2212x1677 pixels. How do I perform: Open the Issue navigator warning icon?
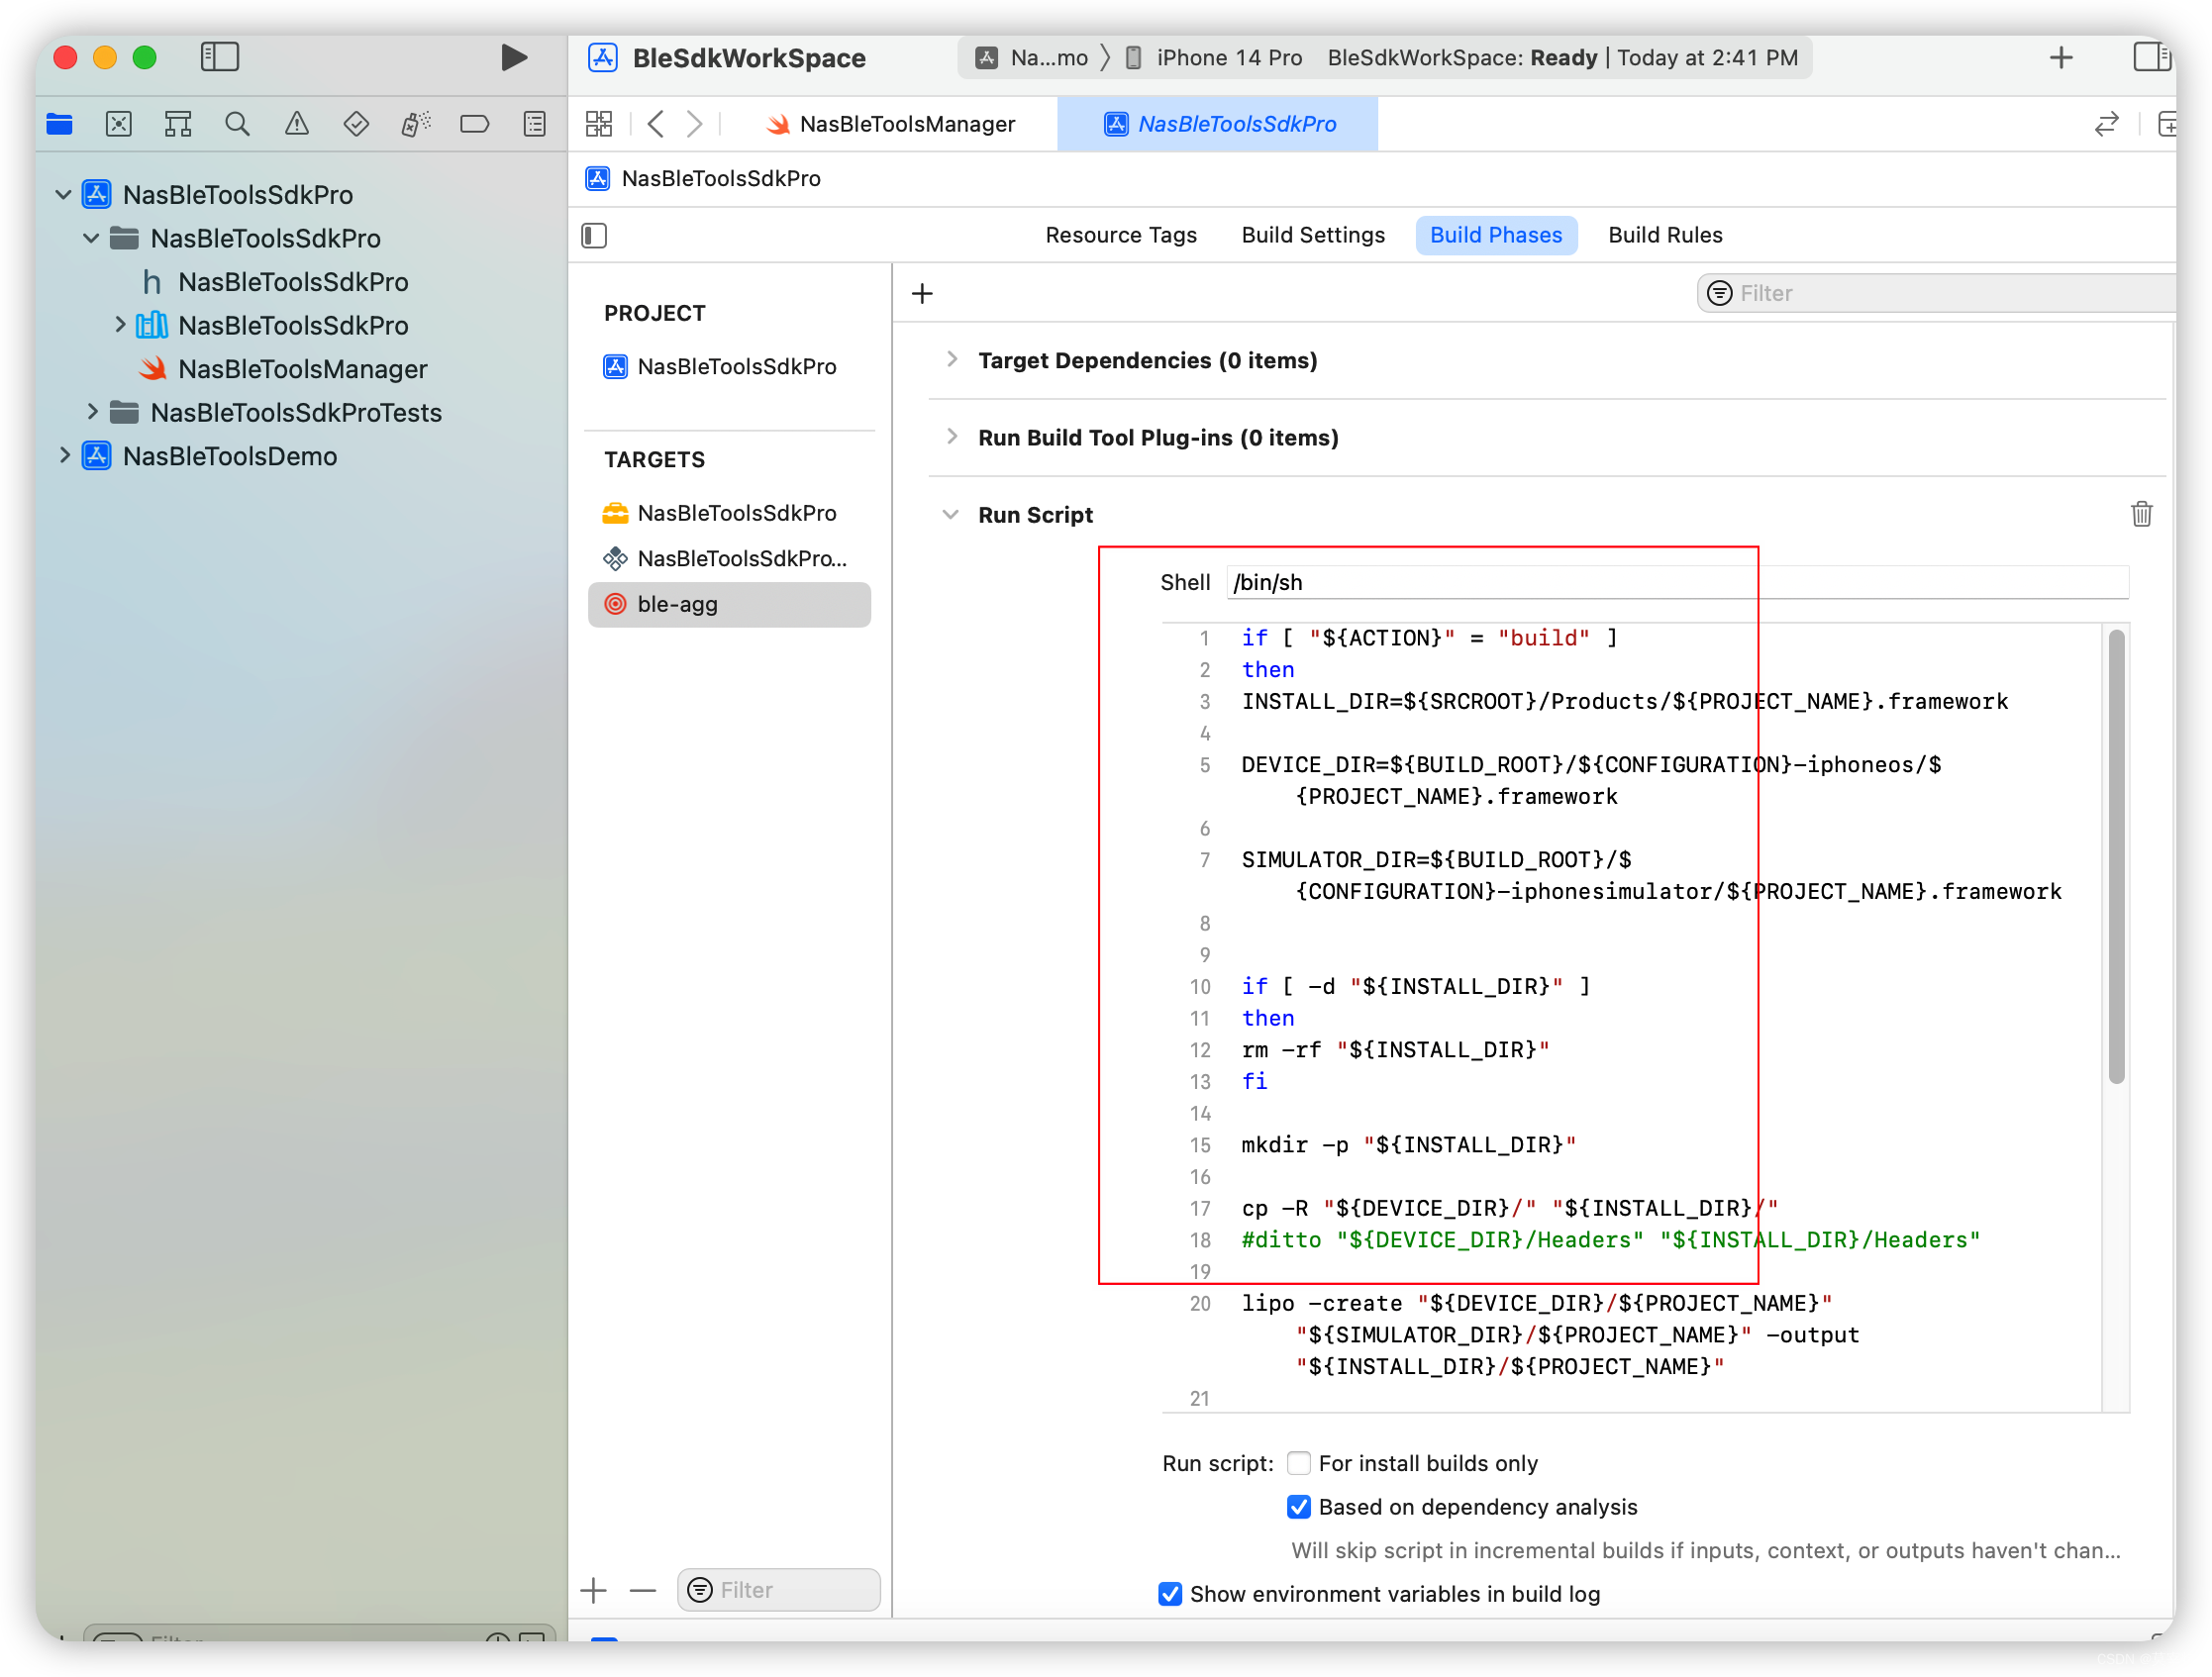tap(297, 124)
